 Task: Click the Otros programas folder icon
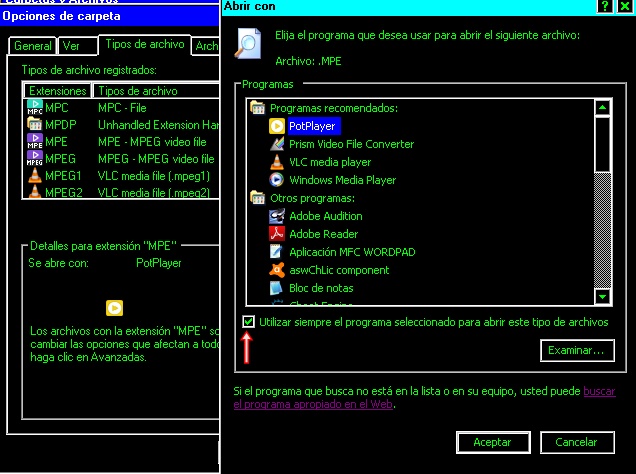(258, 198)
